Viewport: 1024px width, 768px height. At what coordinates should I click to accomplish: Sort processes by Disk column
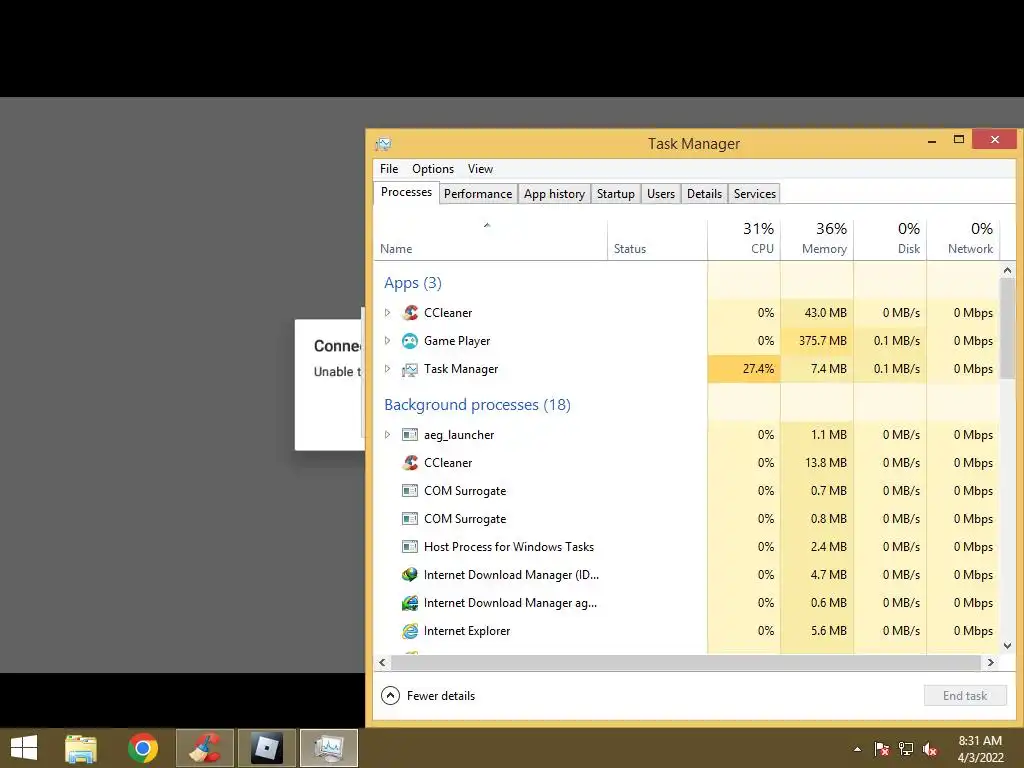click(890, 240)
